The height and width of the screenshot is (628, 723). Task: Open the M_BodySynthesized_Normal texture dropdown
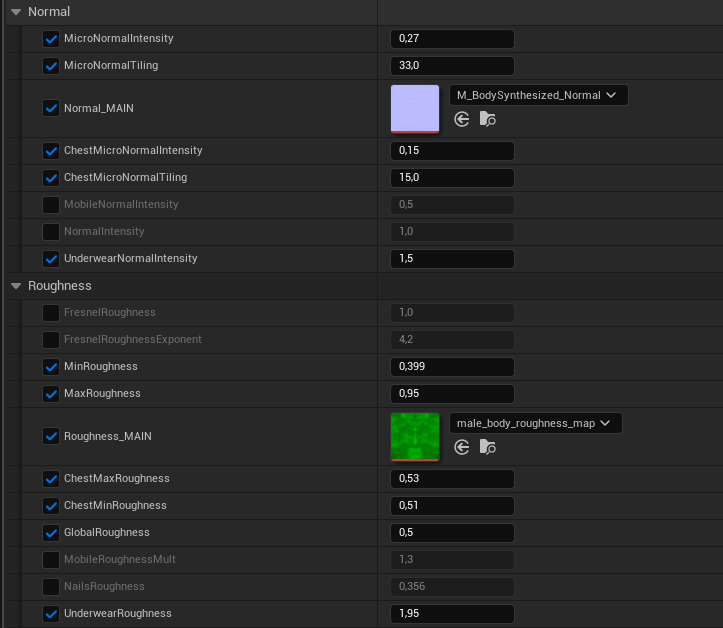[x=538, y=95]
